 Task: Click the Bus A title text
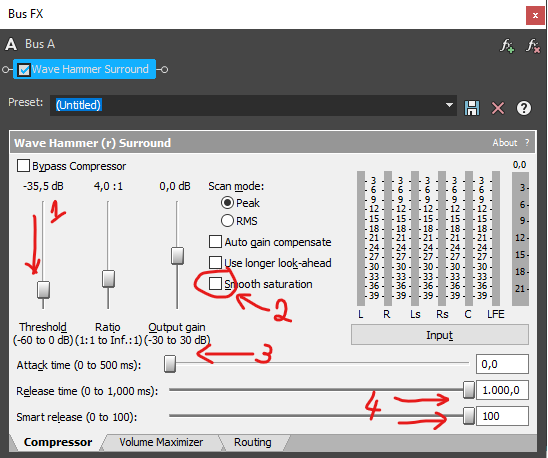(40, 44)
